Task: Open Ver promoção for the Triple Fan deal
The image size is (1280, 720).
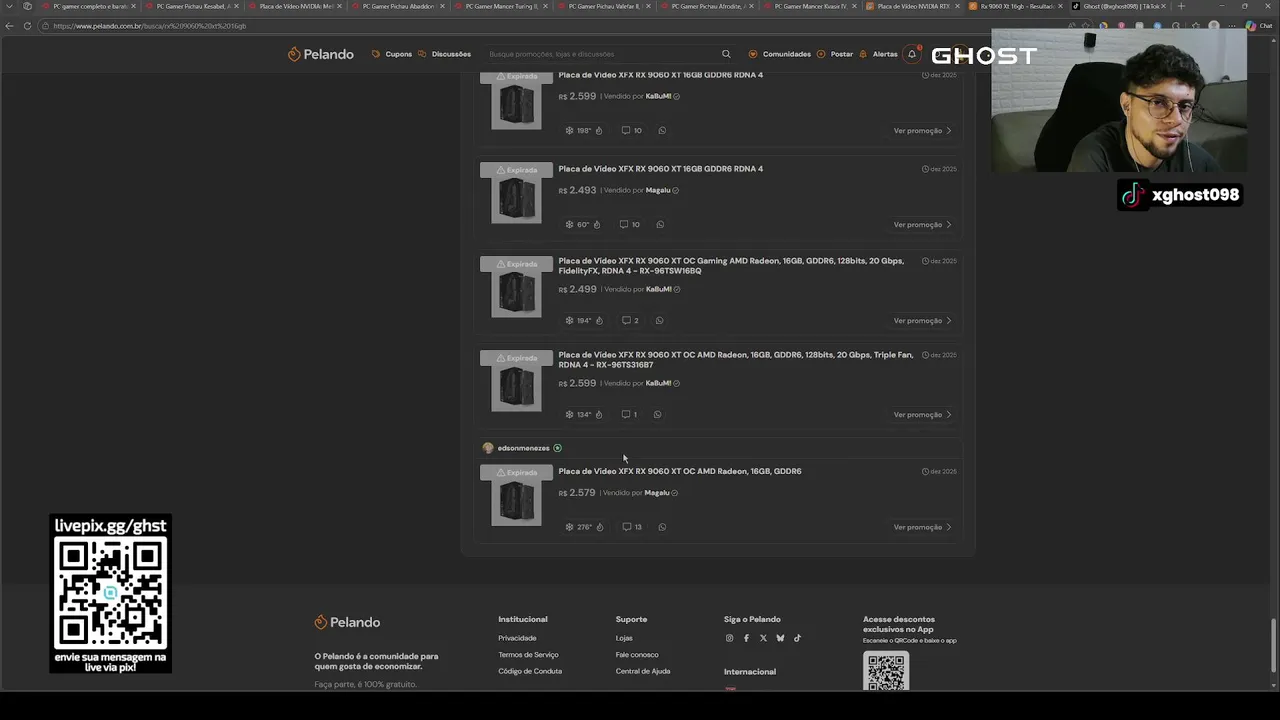Action: (922, 414)
